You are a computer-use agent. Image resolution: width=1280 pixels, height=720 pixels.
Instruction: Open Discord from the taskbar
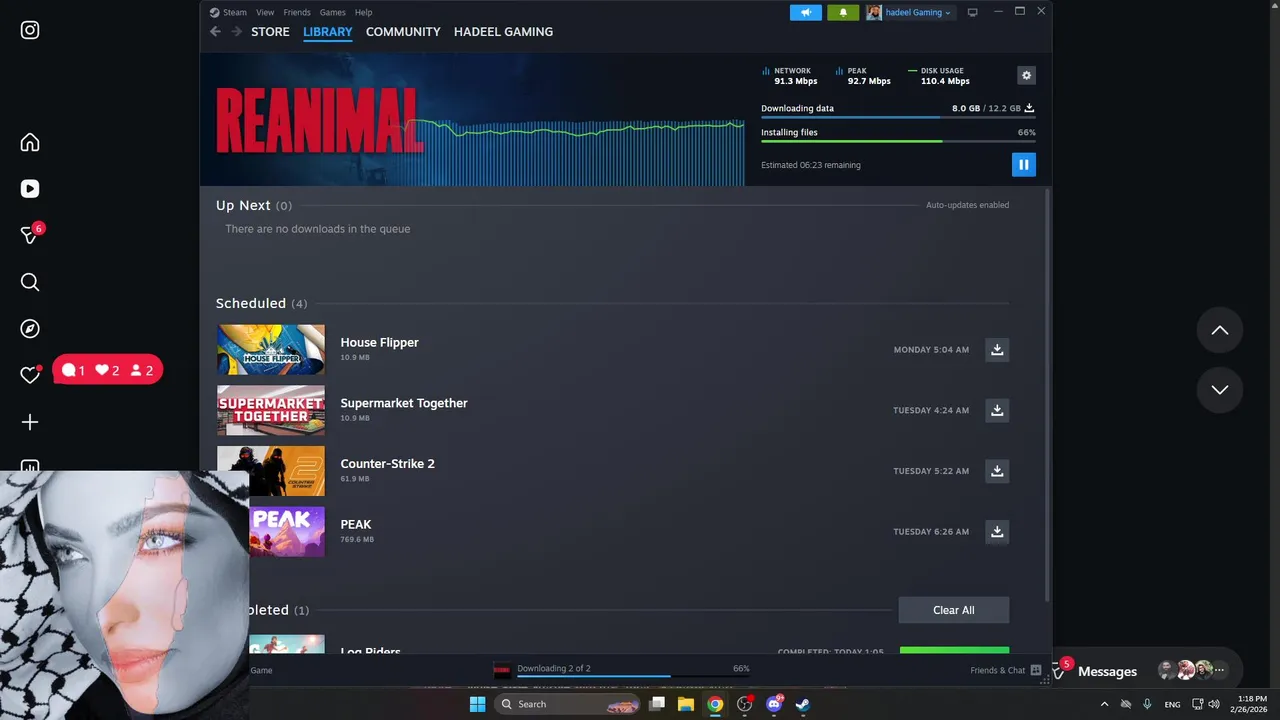pos(774,704)
